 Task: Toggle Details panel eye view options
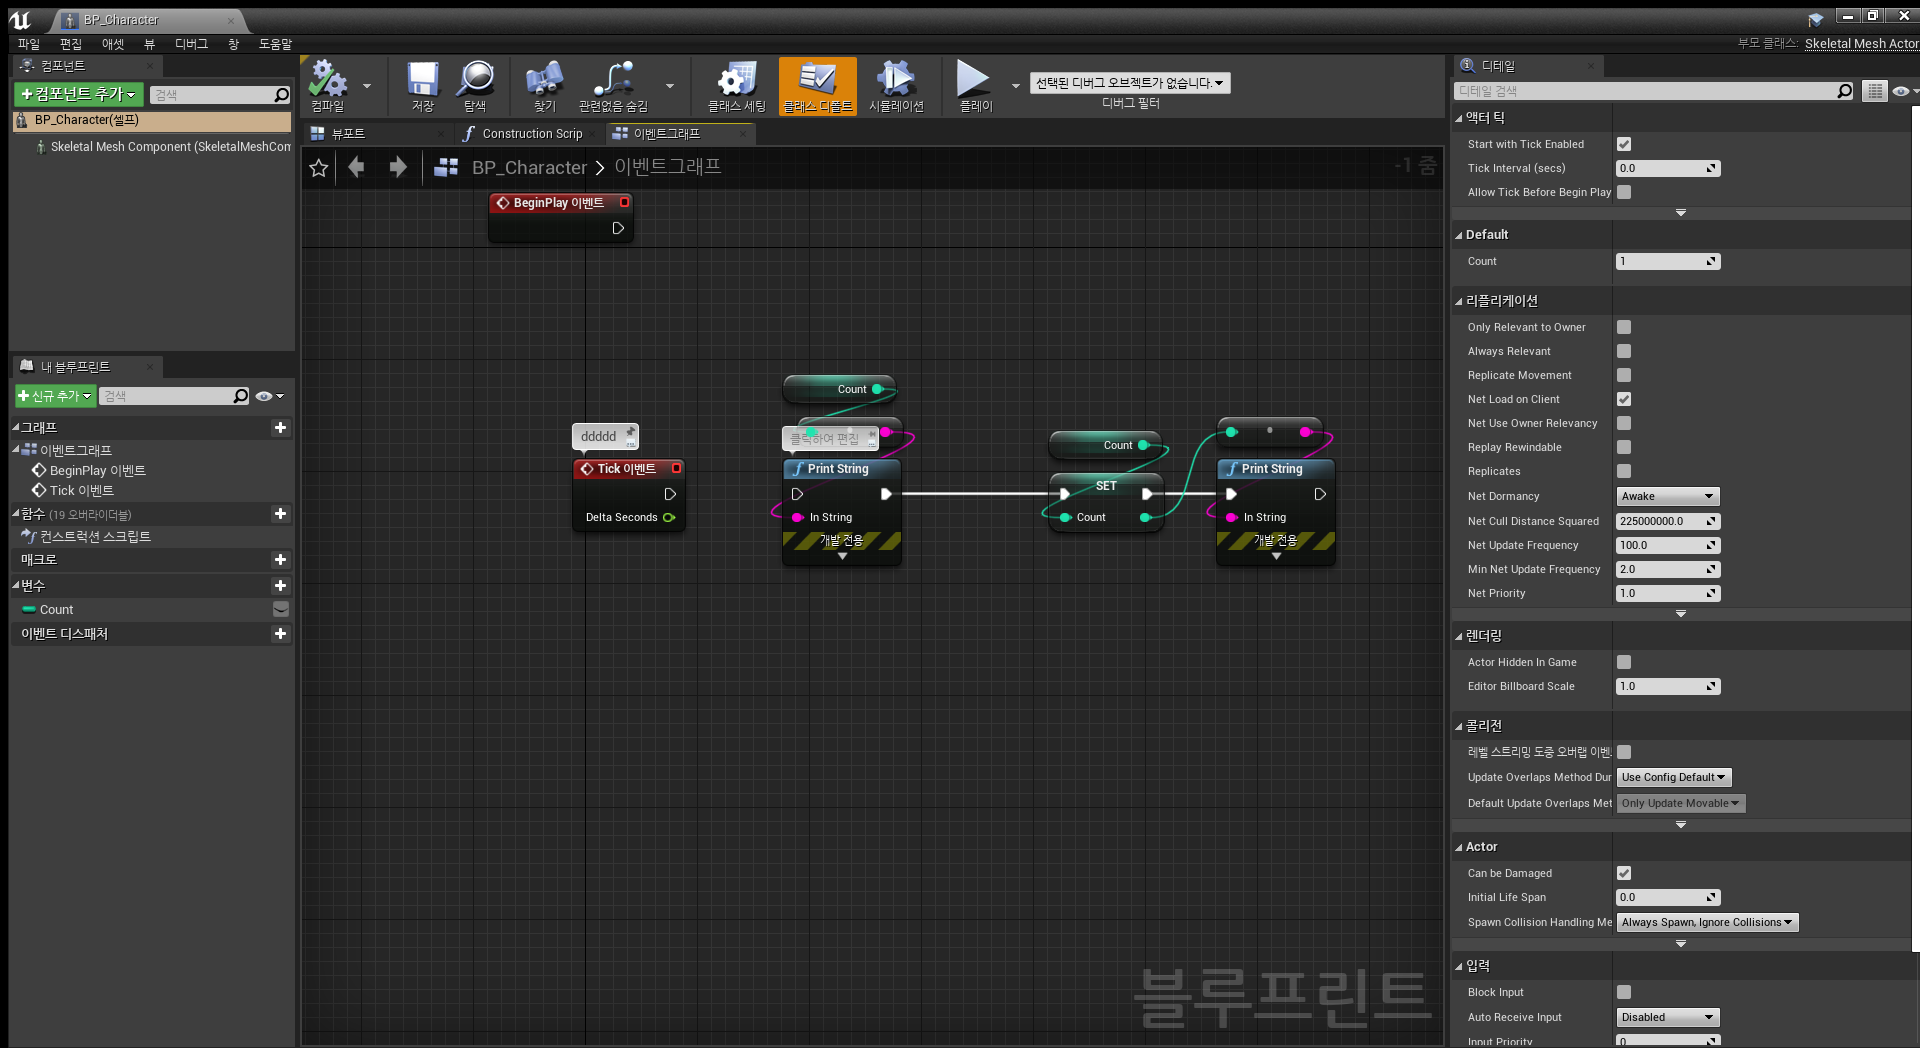1903,91
